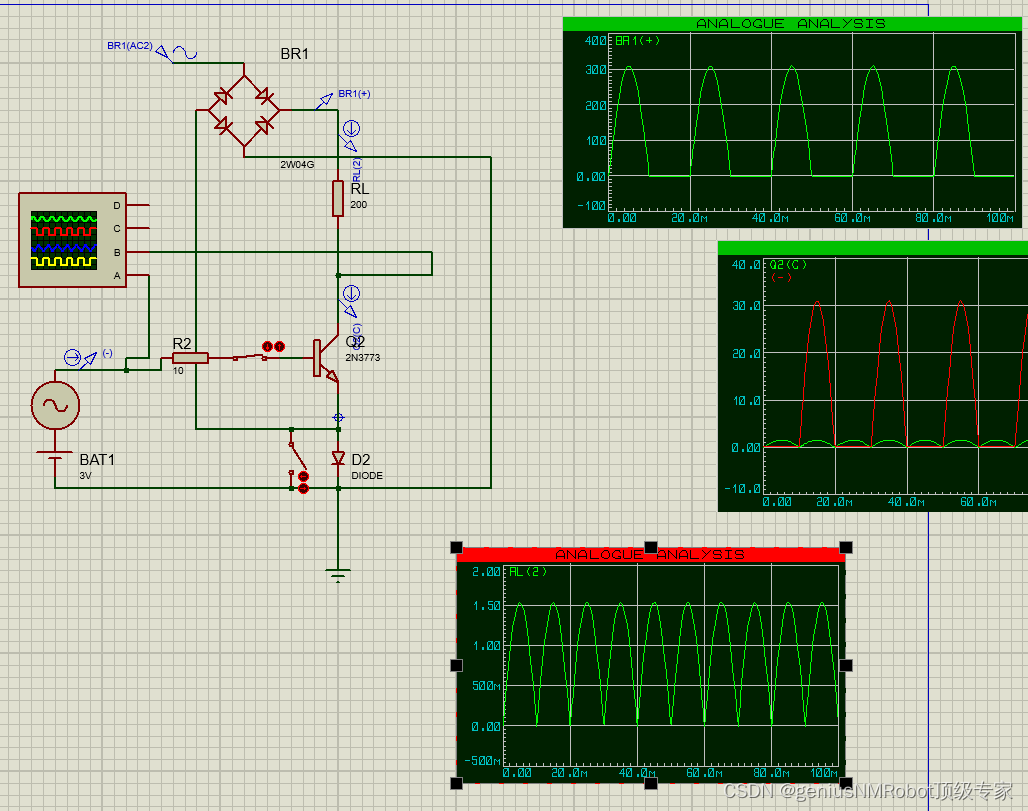Click top-left handle of RL(2) graph
Screen dimensions: 1028x811
point(457,547)
